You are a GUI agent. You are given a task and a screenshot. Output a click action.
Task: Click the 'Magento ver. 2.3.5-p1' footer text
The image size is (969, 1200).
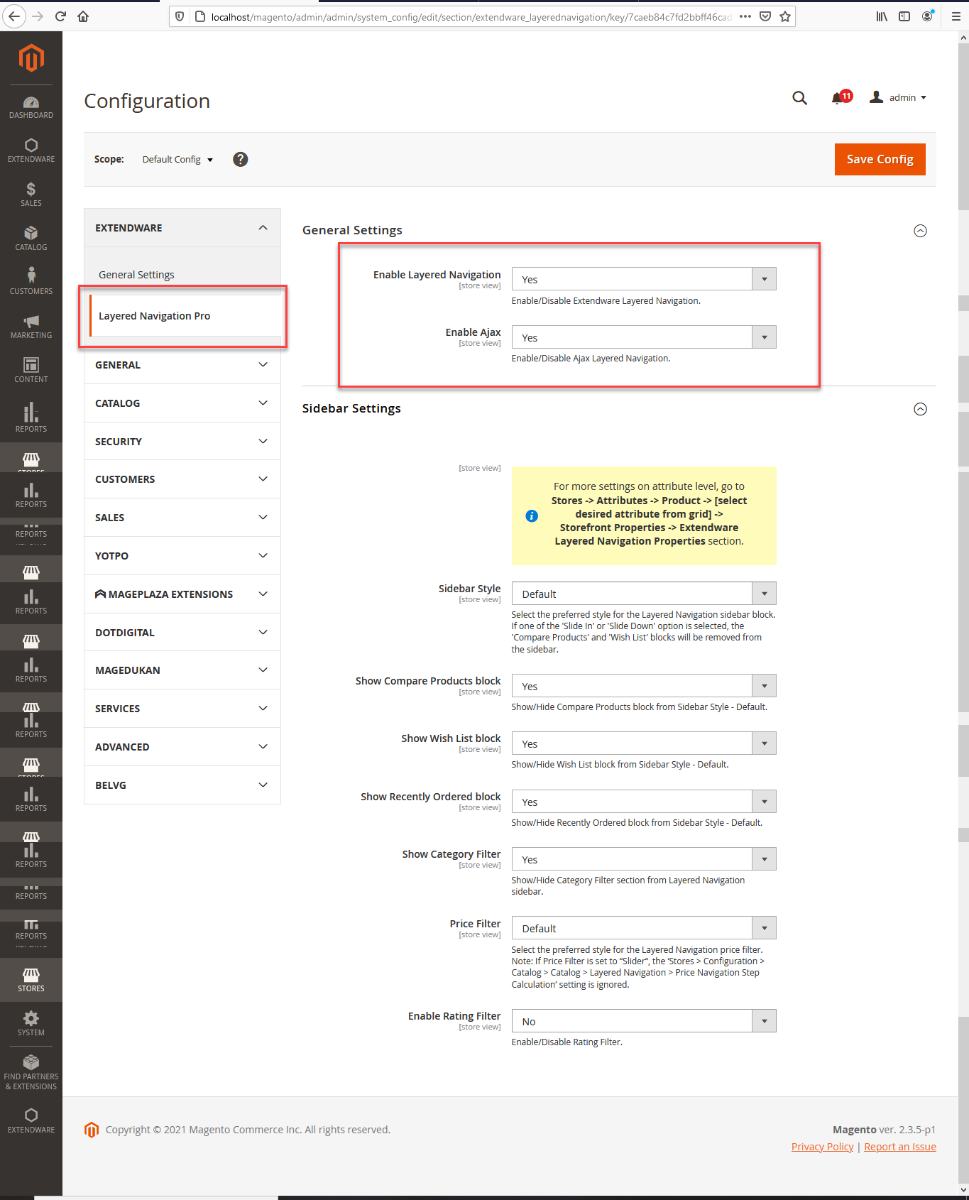pos(884,1129)
